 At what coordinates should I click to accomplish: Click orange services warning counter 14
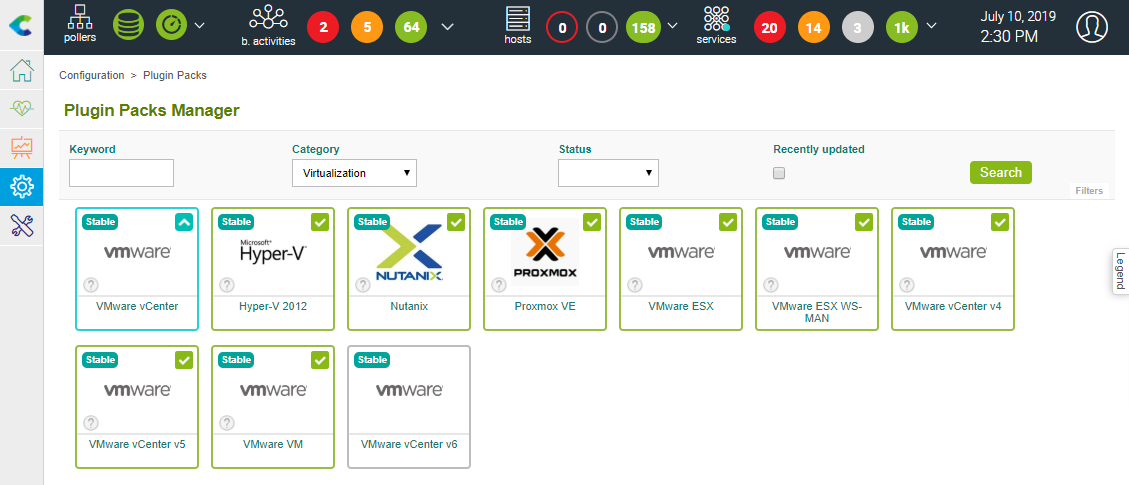pos(814,27)
